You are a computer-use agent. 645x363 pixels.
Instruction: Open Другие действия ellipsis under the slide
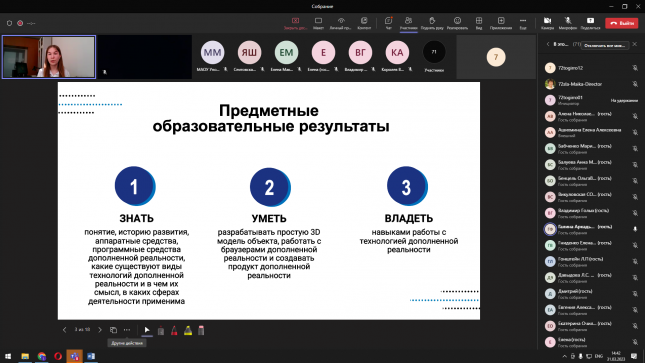[127, 330]
